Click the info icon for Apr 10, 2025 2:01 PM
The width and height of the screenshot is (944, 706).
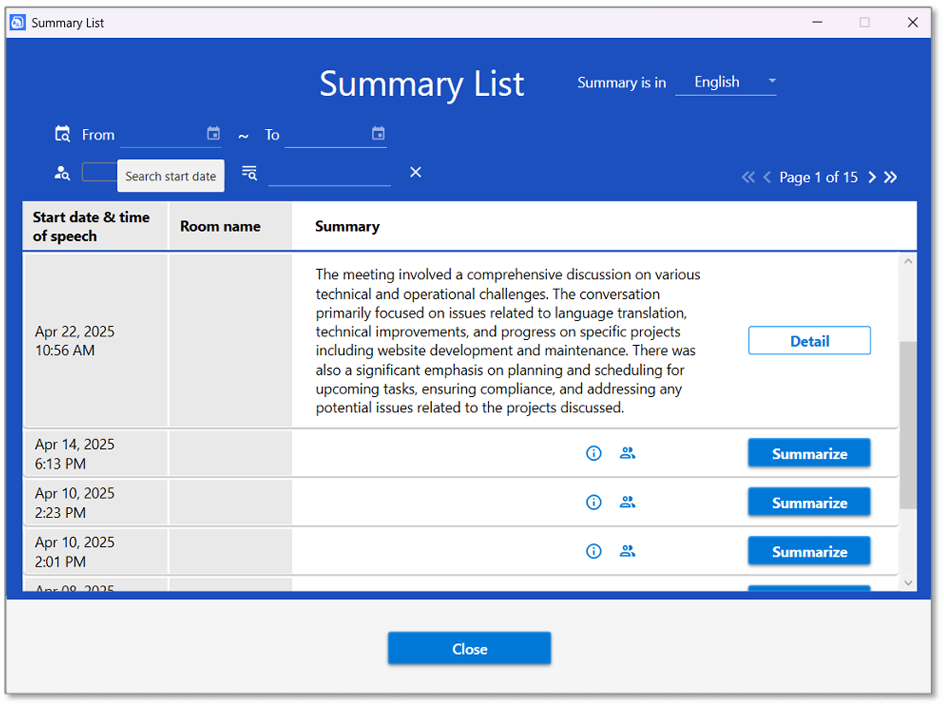[x=594, y=551]
